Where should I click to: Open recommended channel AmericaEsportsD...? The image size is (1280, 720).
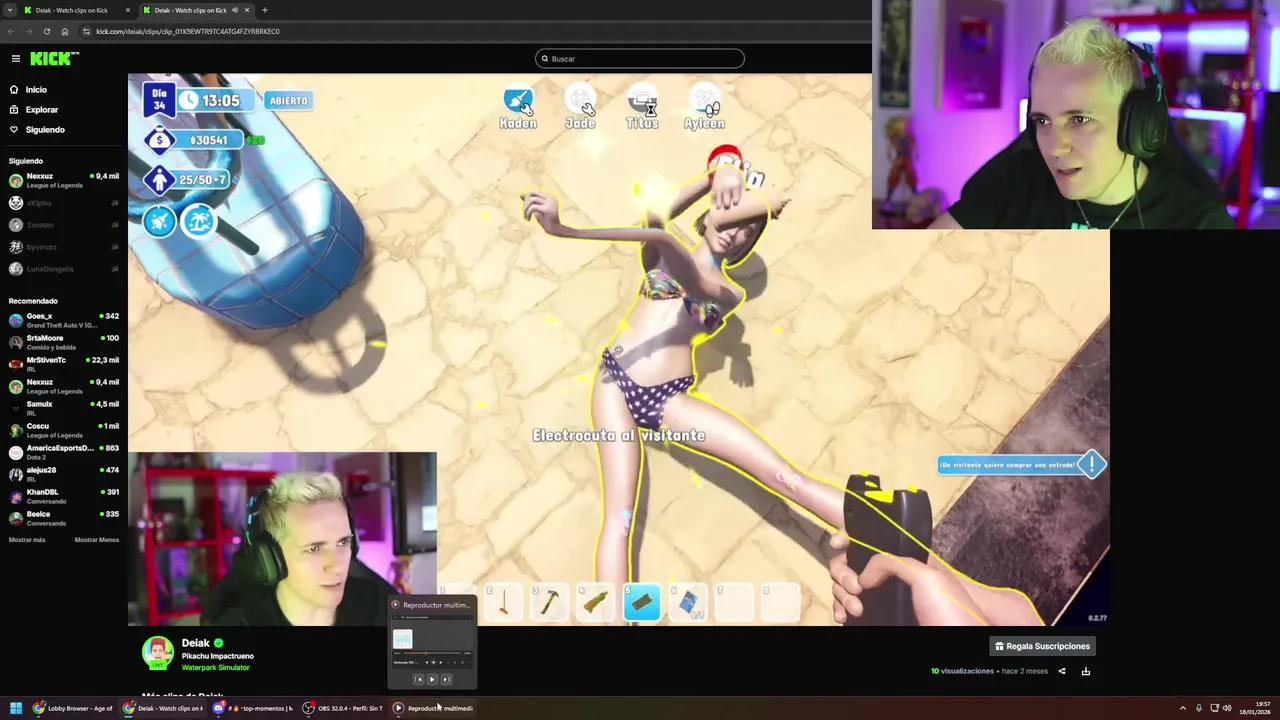click(62, 452)
